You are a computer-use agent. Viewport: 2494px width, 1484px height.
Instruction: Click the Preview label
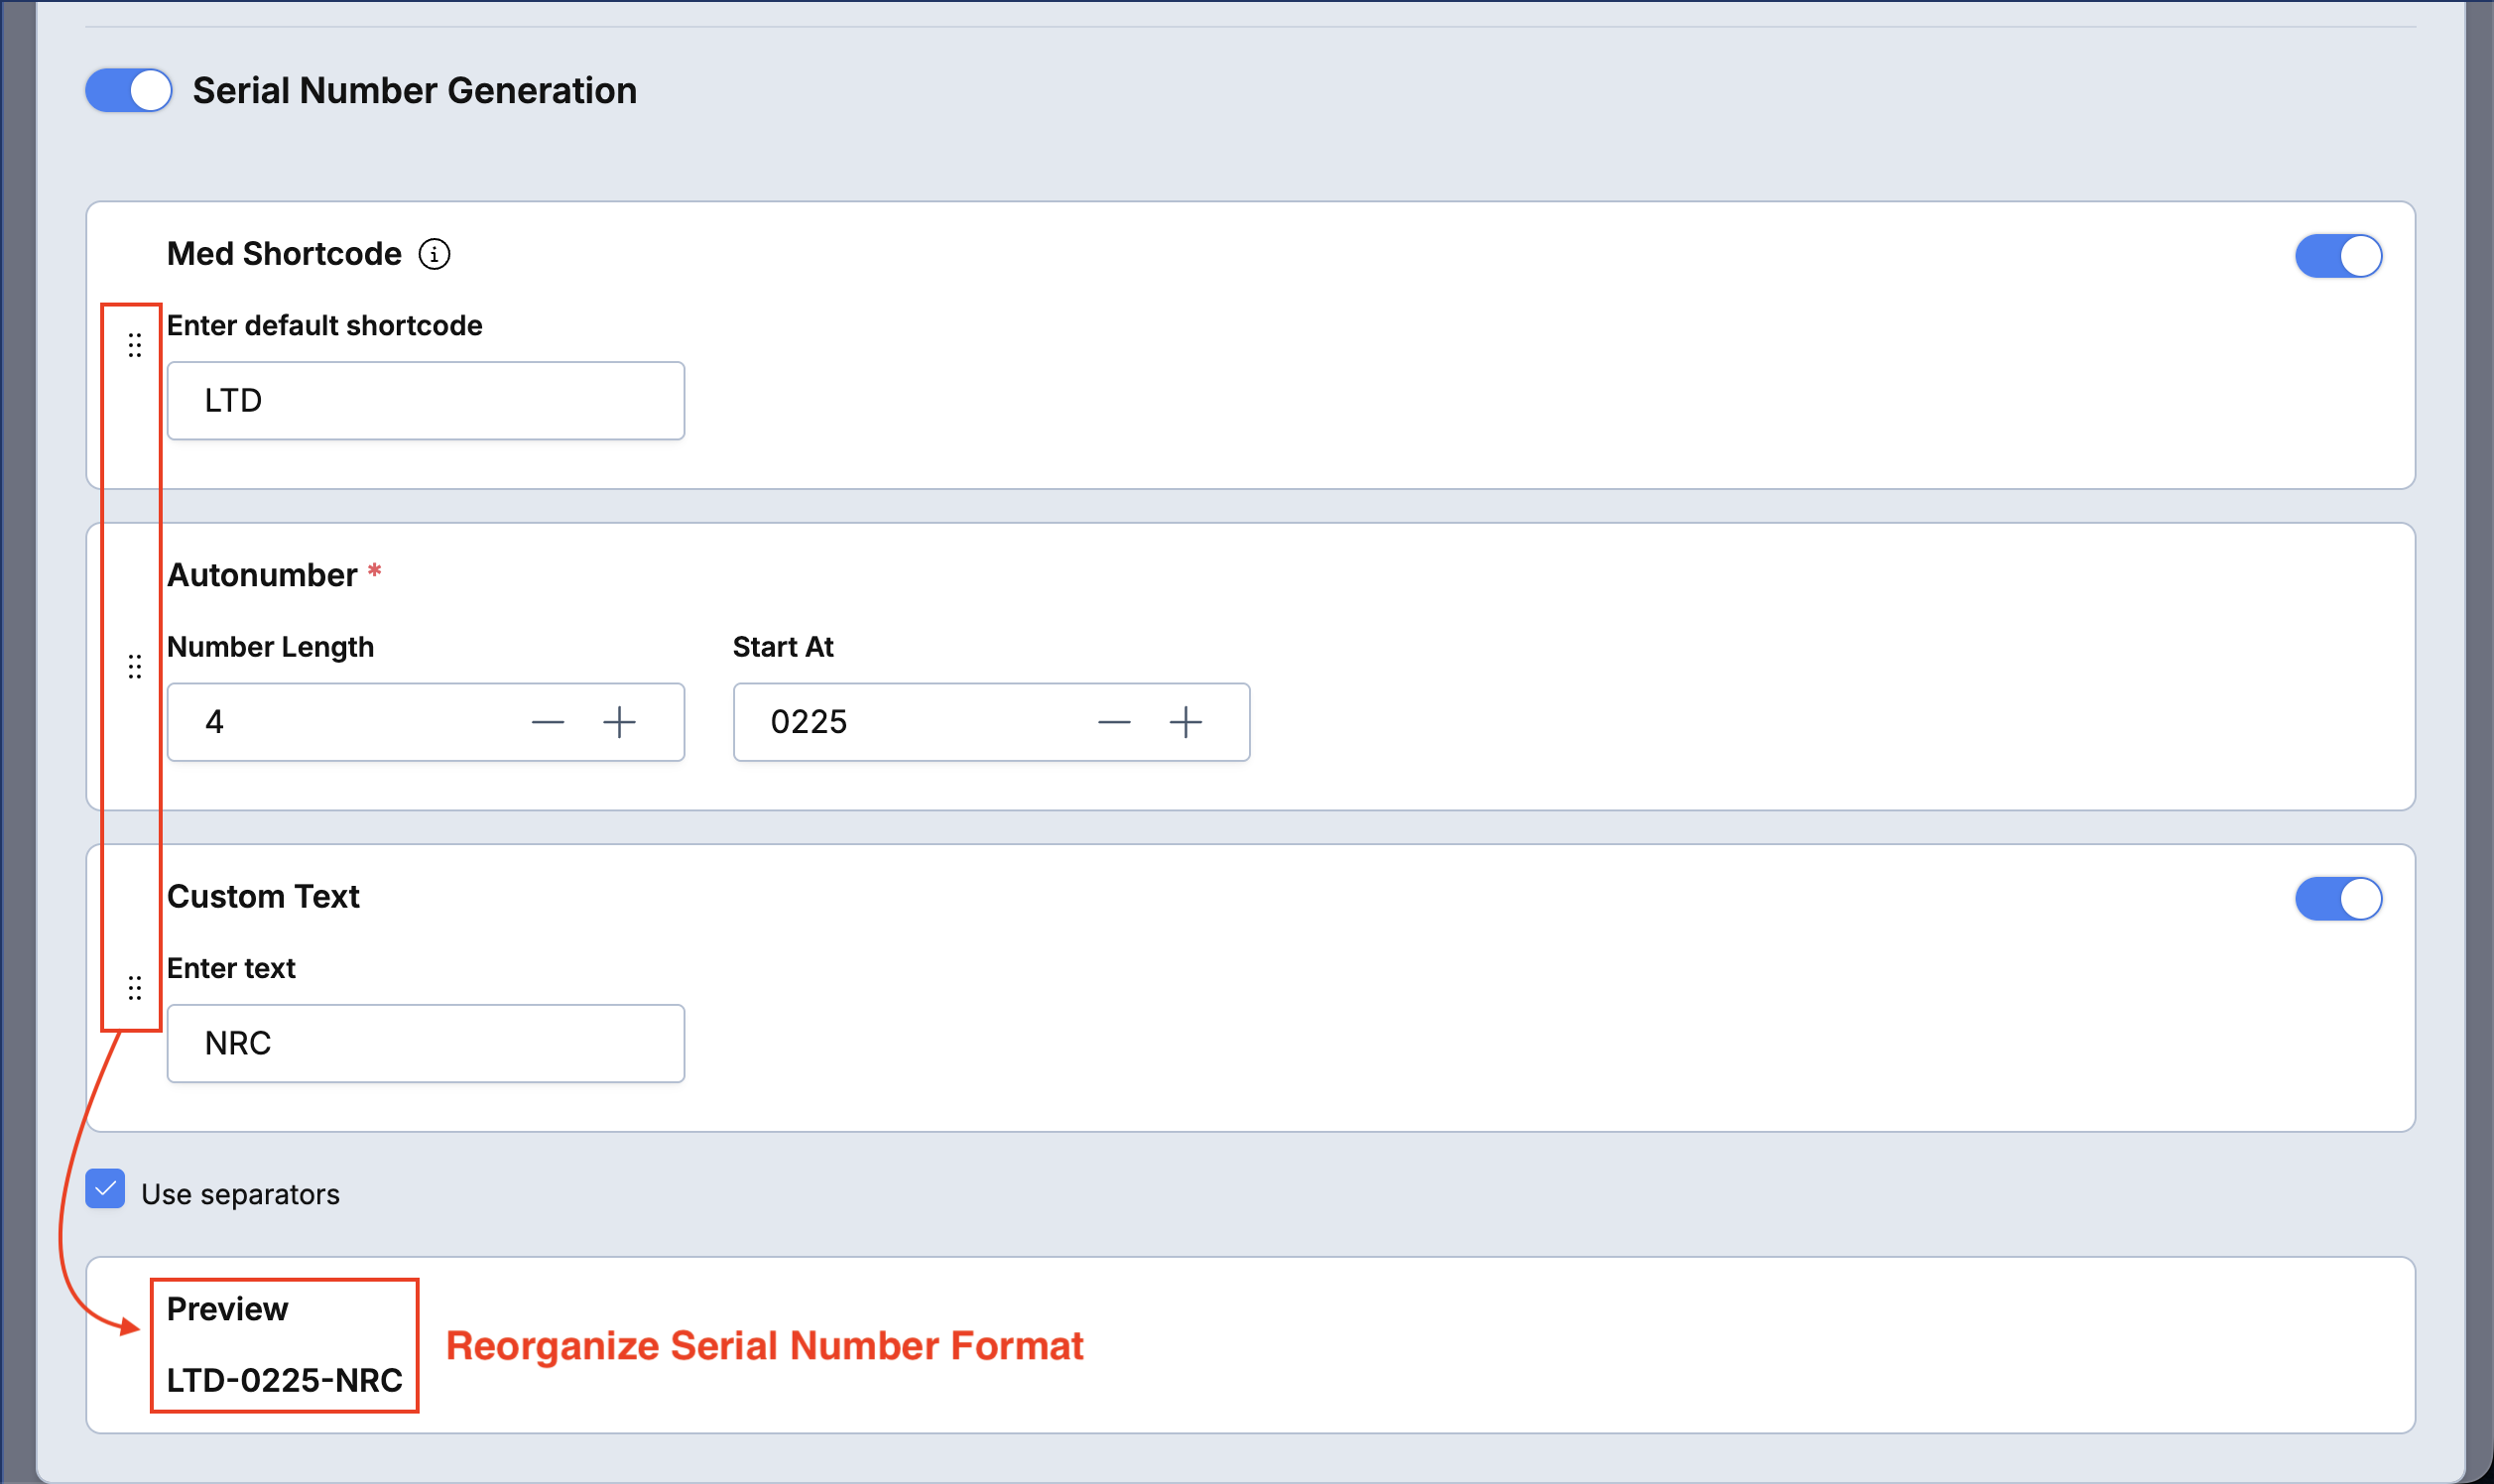[x=227, y=1309]
